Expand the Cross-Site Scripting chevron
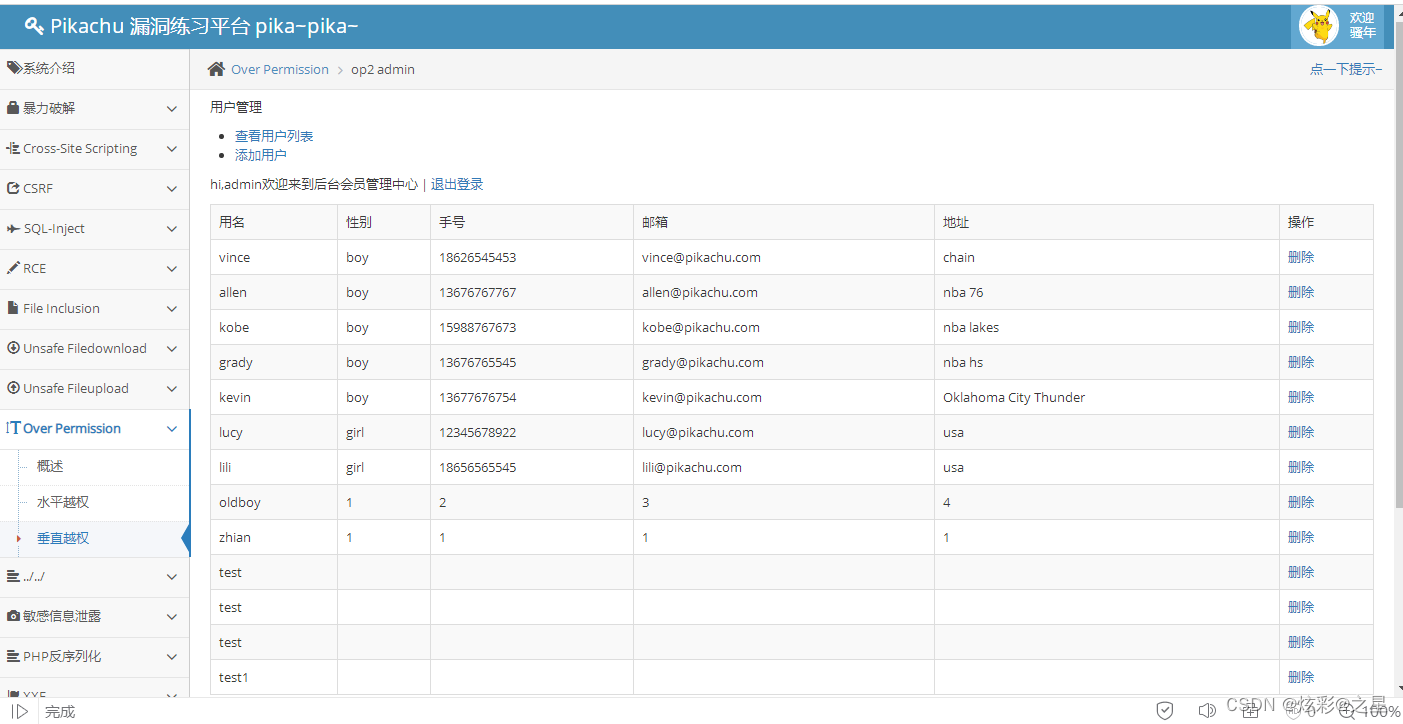Screen dimensions: 1403x724 pyautogui.click(x=172, y=149)
